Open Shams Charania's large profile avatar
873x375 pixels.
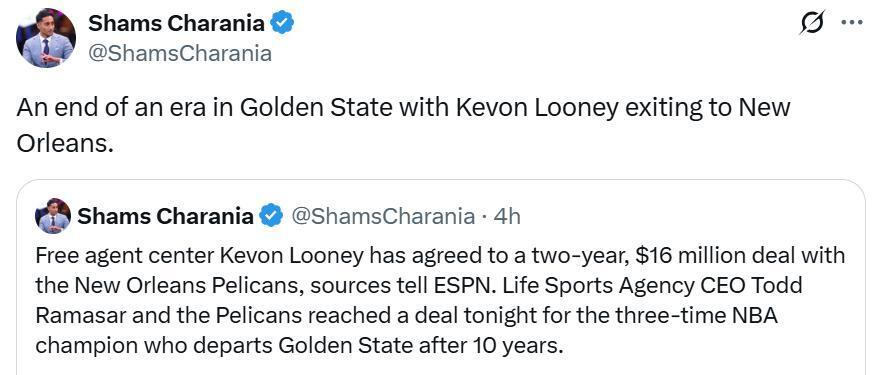(x=46, y=38)
